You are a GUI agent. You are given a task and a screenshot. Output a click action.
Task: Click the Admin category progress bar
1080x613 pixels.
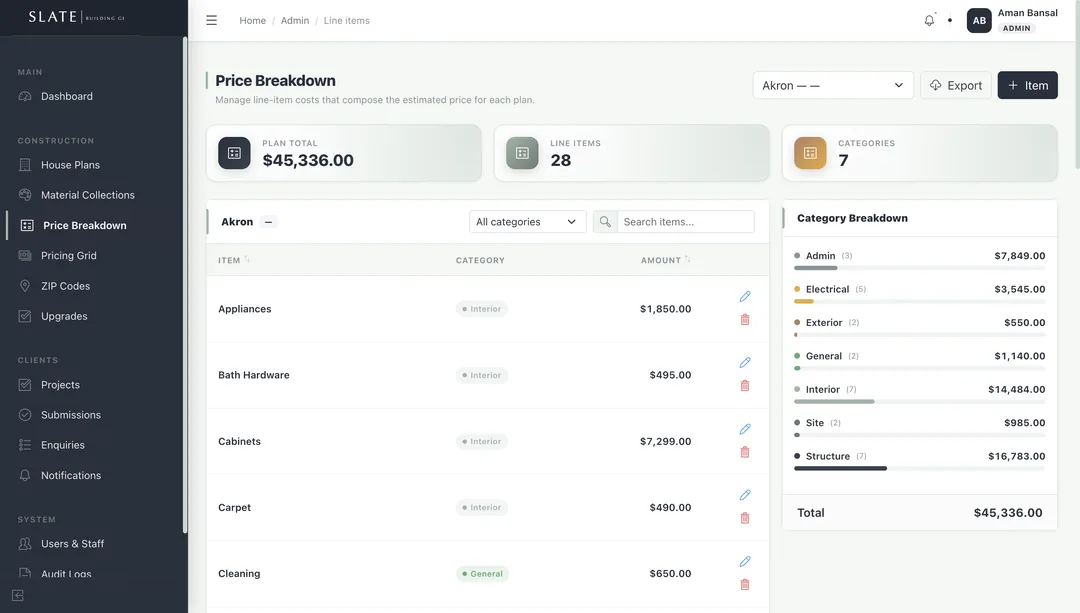click(x=920, y=268)
